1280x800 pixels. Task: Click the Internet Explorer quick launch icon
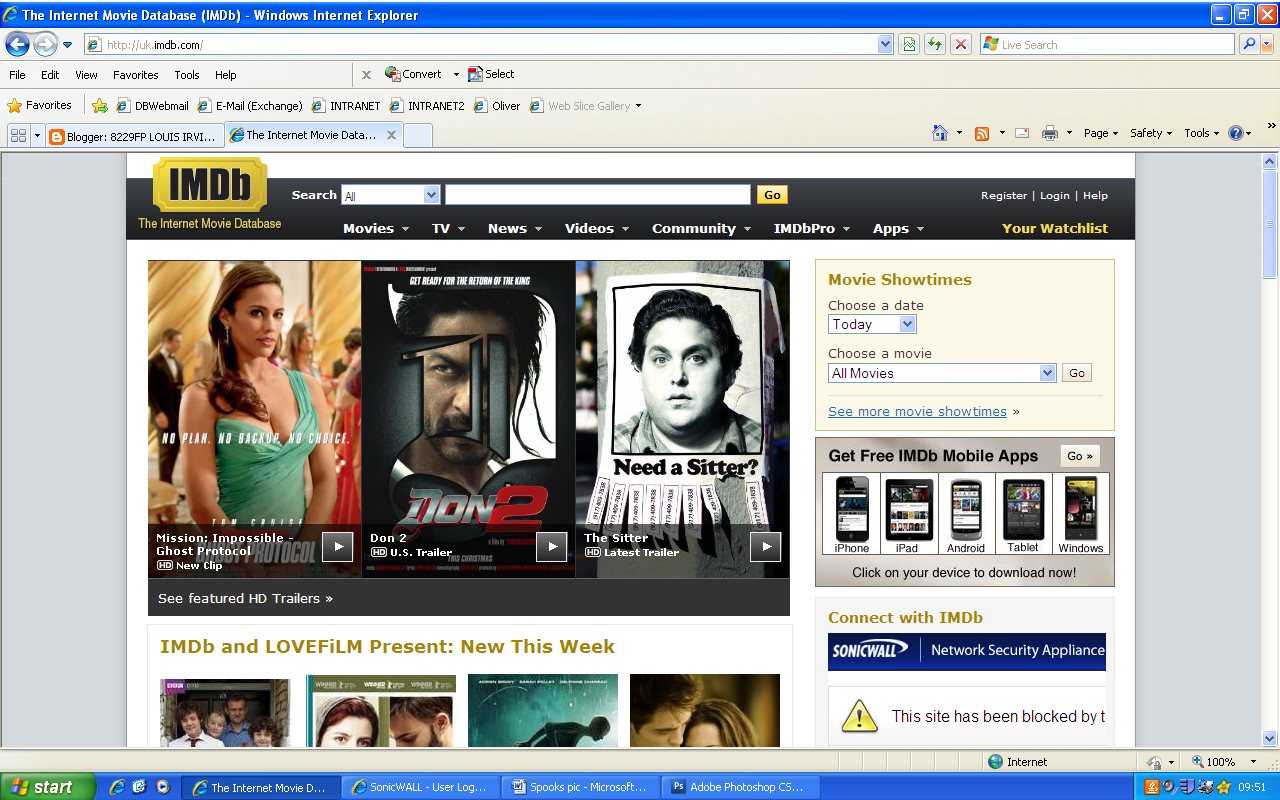[x=117, y=787]
